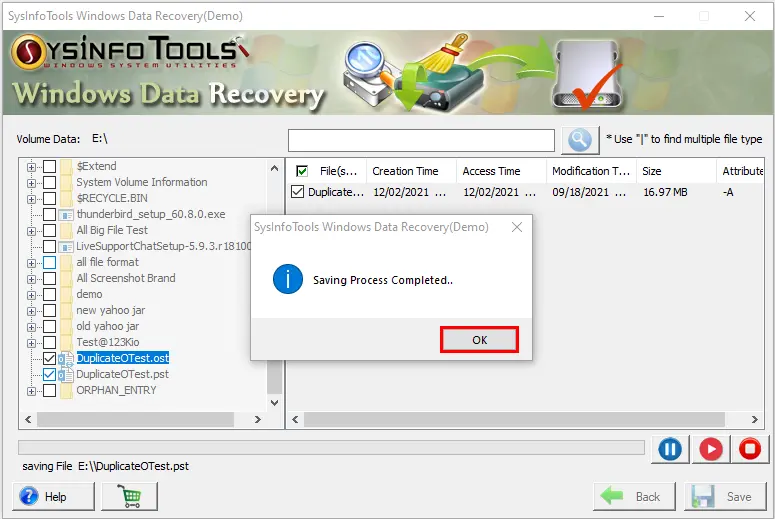Toggle checkbox for All Big File Test
Image resolution: width=775 pixels, height=519 pixels.
[49, 230]
